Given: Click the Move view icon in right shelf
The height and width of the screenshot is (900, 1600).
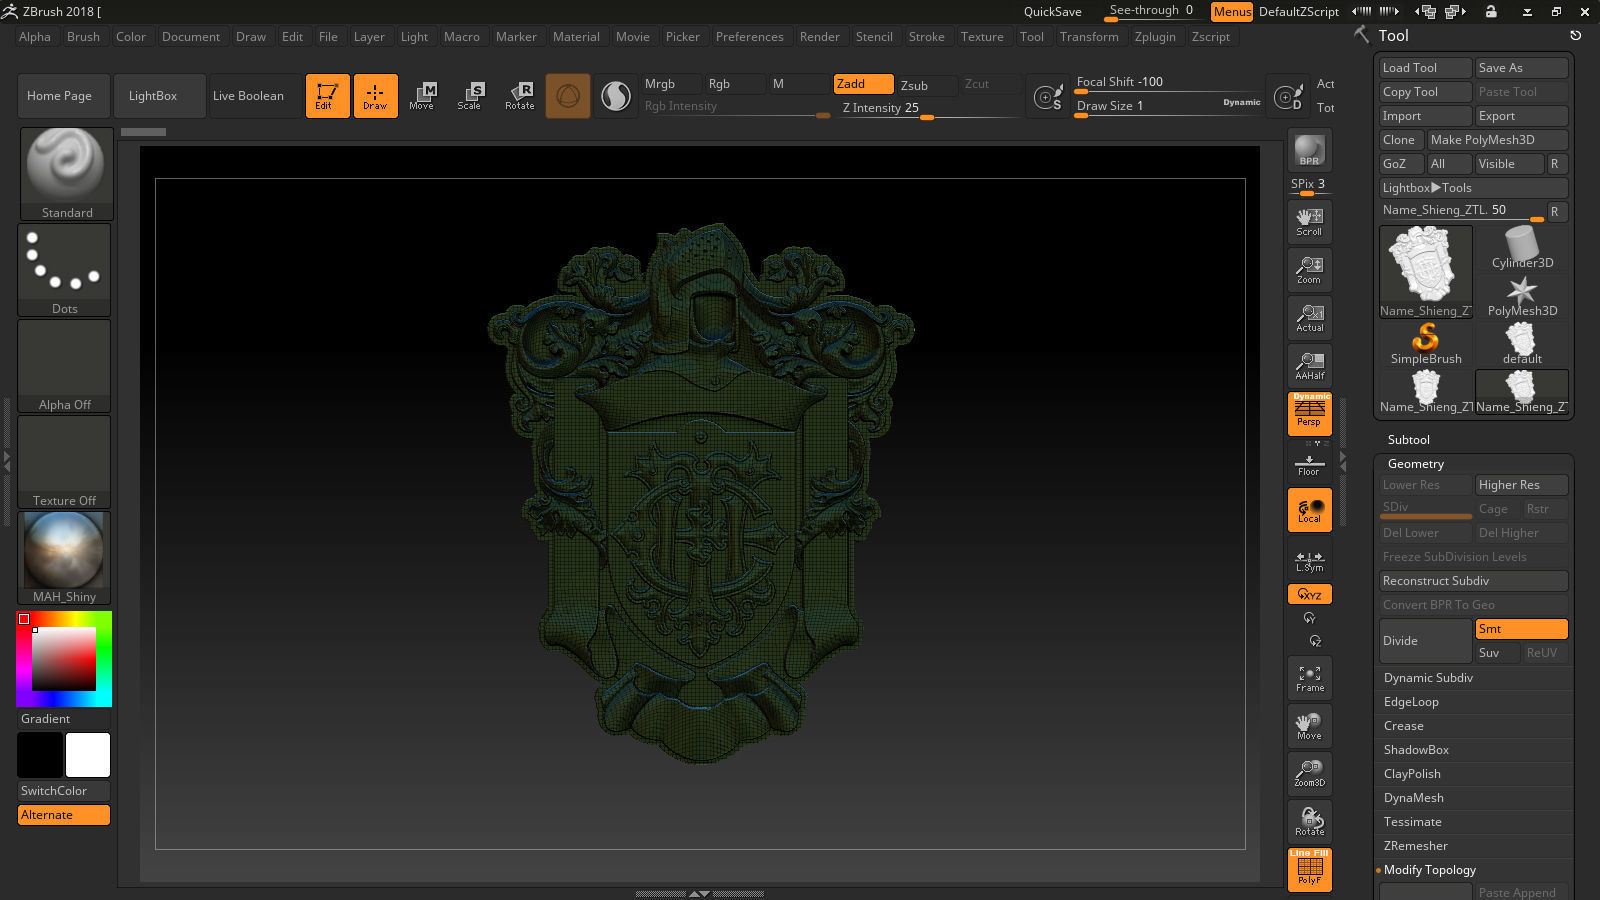Looking at the screenshot, I should pos(1309,726).
